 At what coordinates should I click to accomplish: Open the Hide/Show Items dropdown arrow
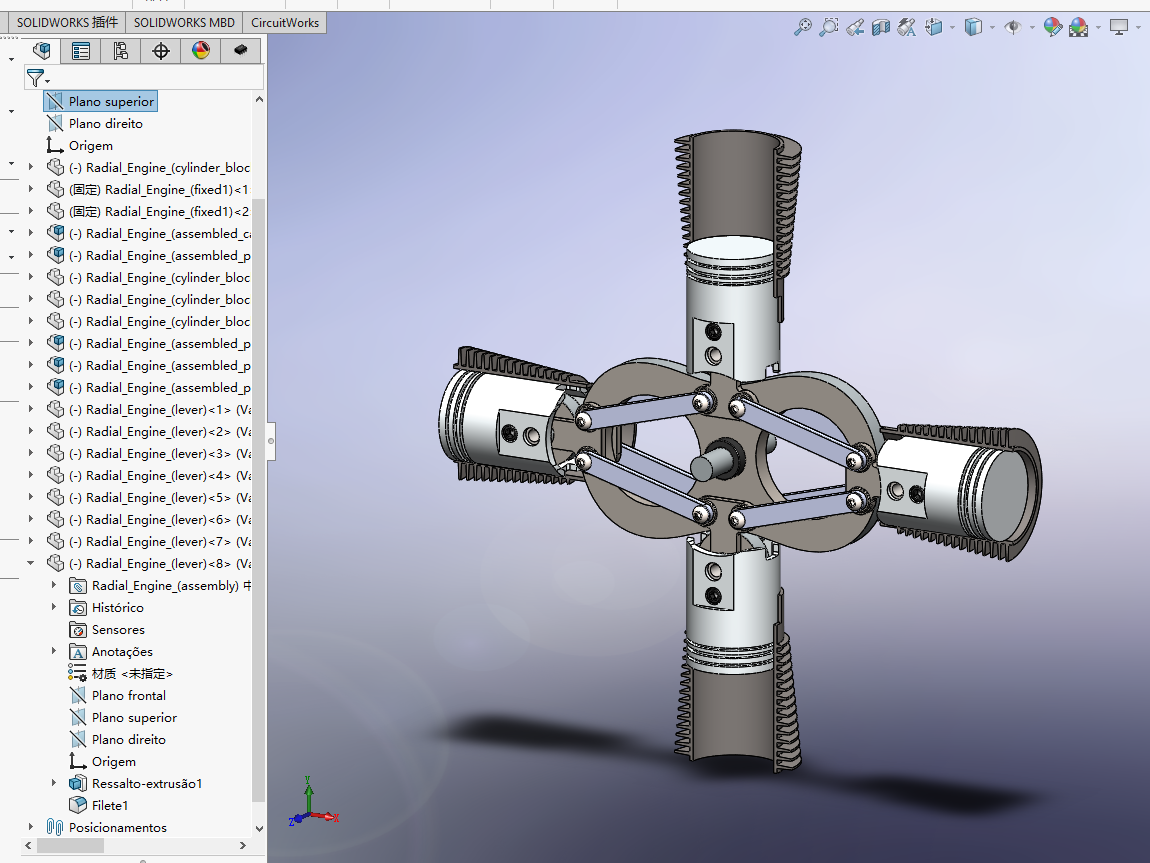(1032, 28)
